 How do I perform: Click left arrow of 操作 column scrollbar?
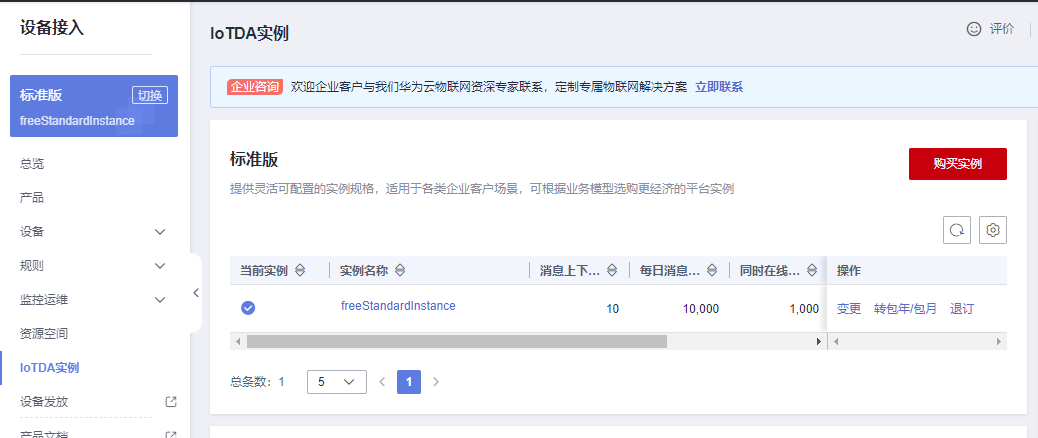(836, 341)
